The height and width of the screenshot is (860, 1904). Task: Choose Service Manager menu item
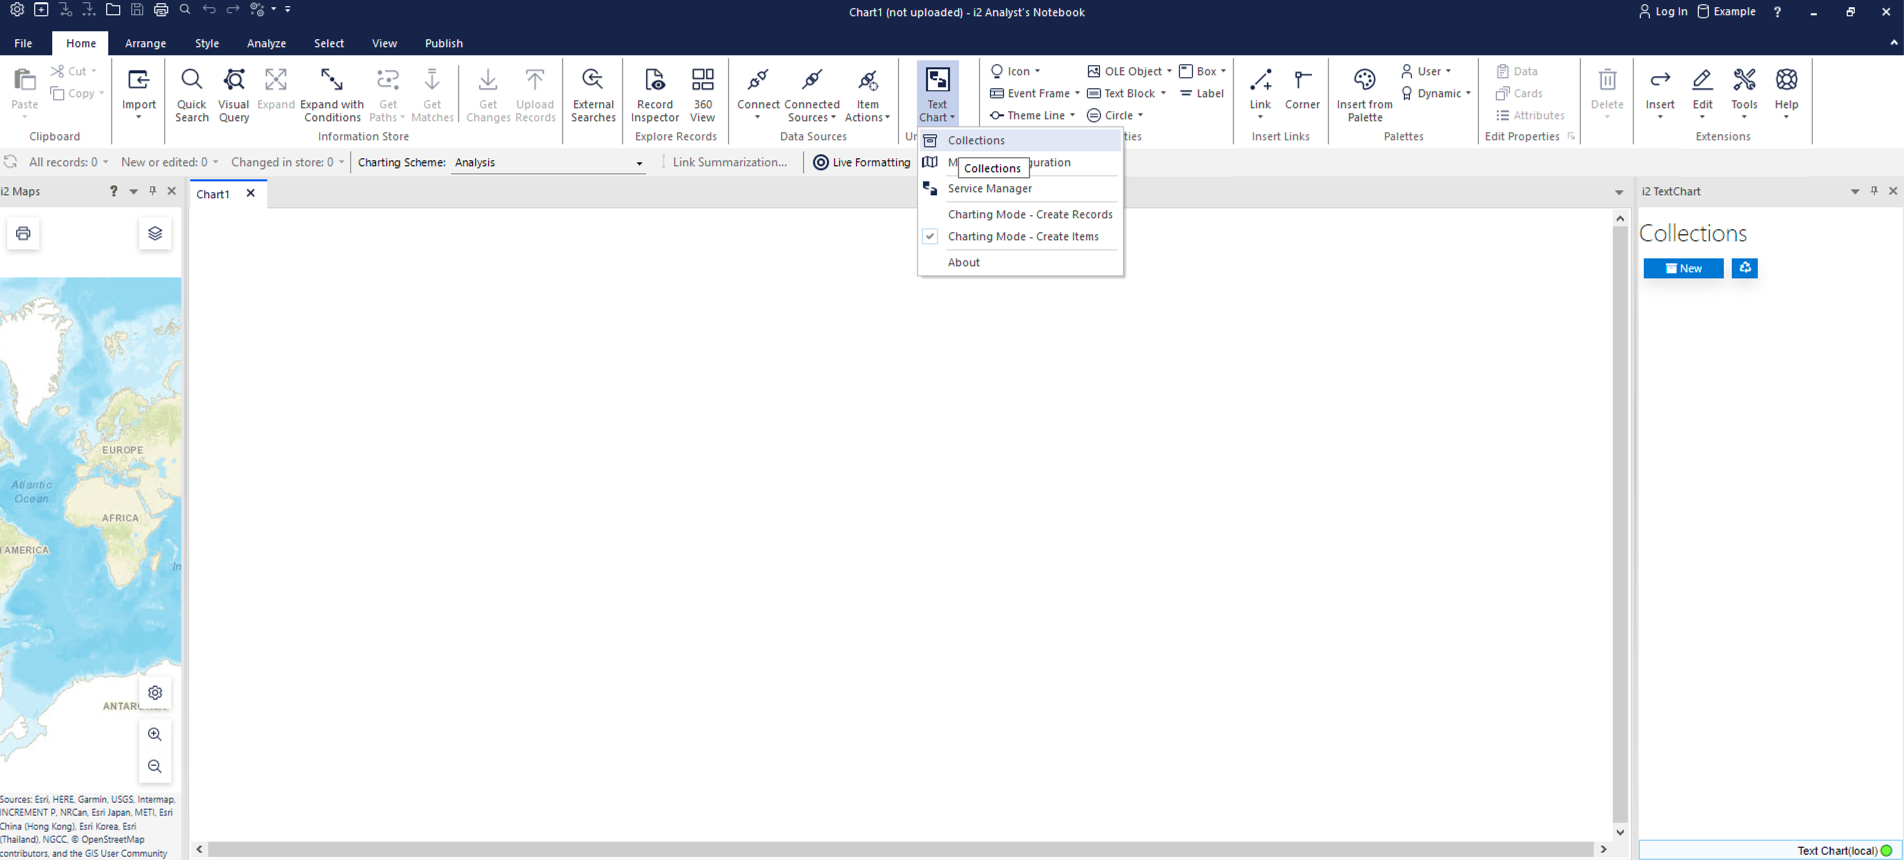click(1020, 188)
